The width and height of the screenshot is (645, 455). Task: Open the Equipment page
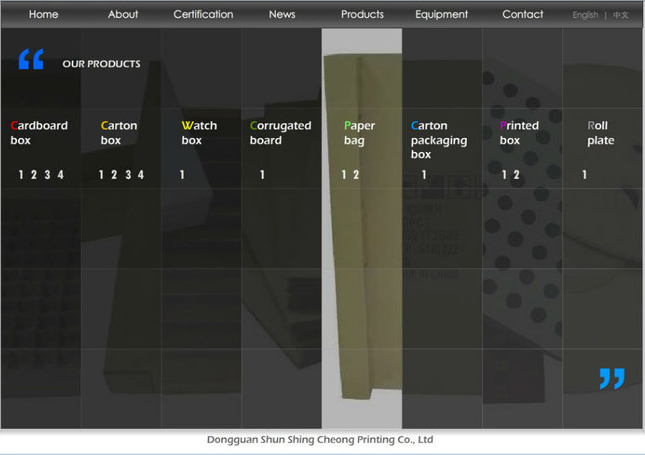(441, 14)
